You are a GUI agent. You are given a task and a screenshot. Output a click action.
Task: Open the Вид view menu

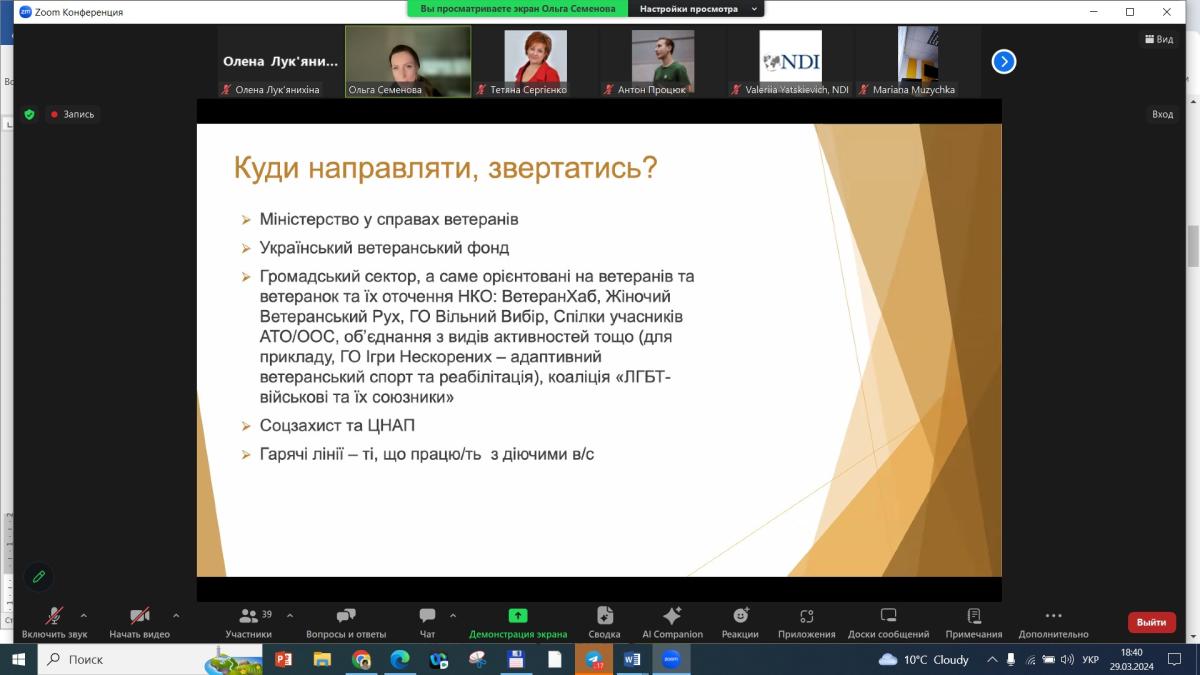point(1159,39)
